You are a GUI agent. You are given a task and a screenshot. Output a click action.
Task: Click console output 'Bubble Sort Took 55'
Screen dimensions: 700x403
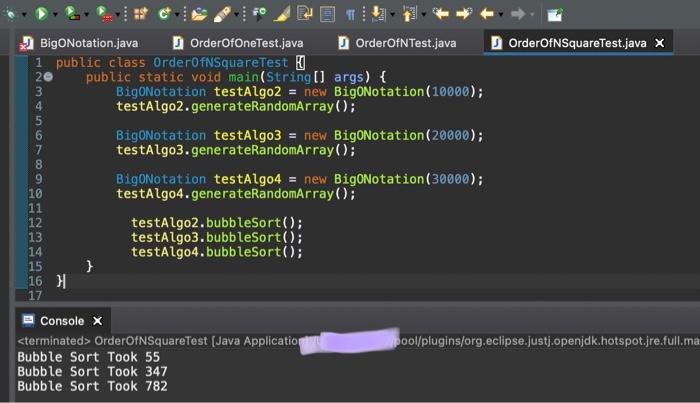88,357
